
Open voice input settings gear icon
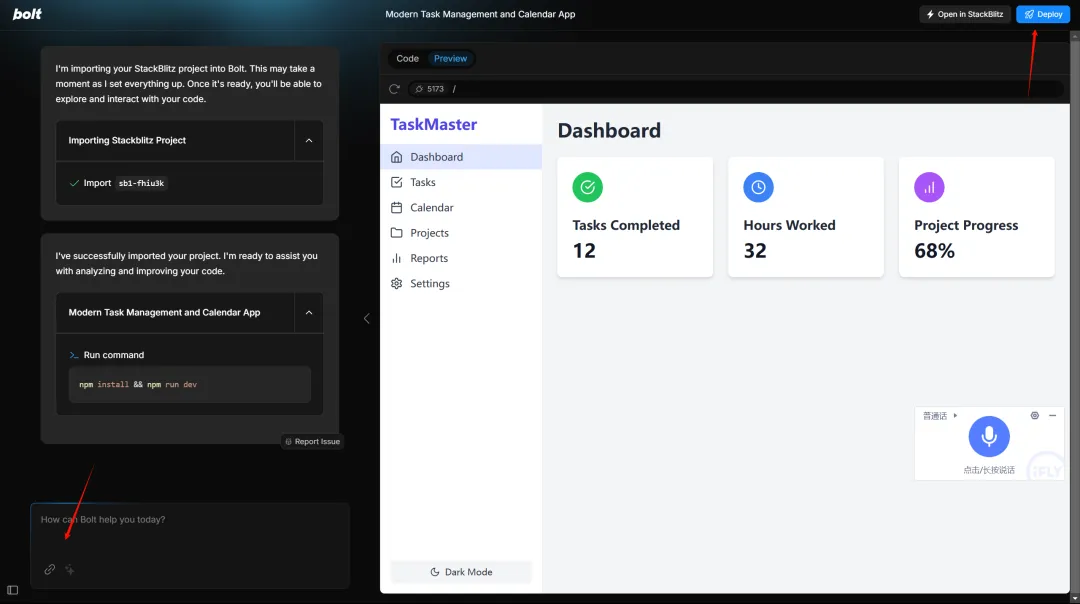click(x=1035, y=415)
